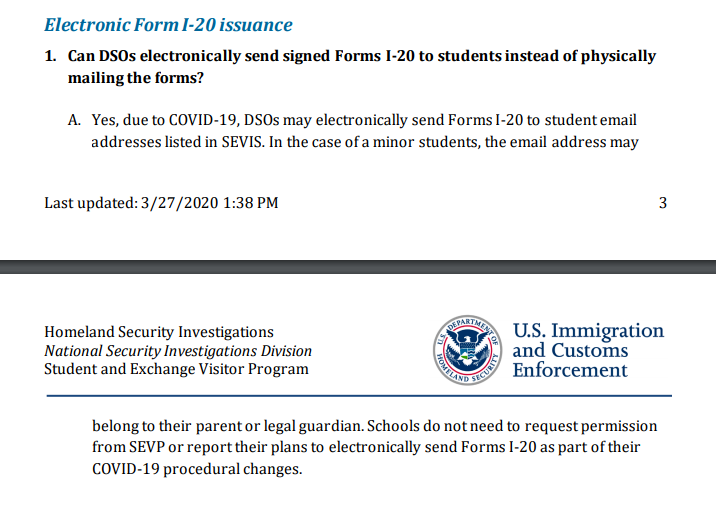Click 'National Security Investigations Division' italic text
This screenshot has width=716, height=506.
[178, 351]
